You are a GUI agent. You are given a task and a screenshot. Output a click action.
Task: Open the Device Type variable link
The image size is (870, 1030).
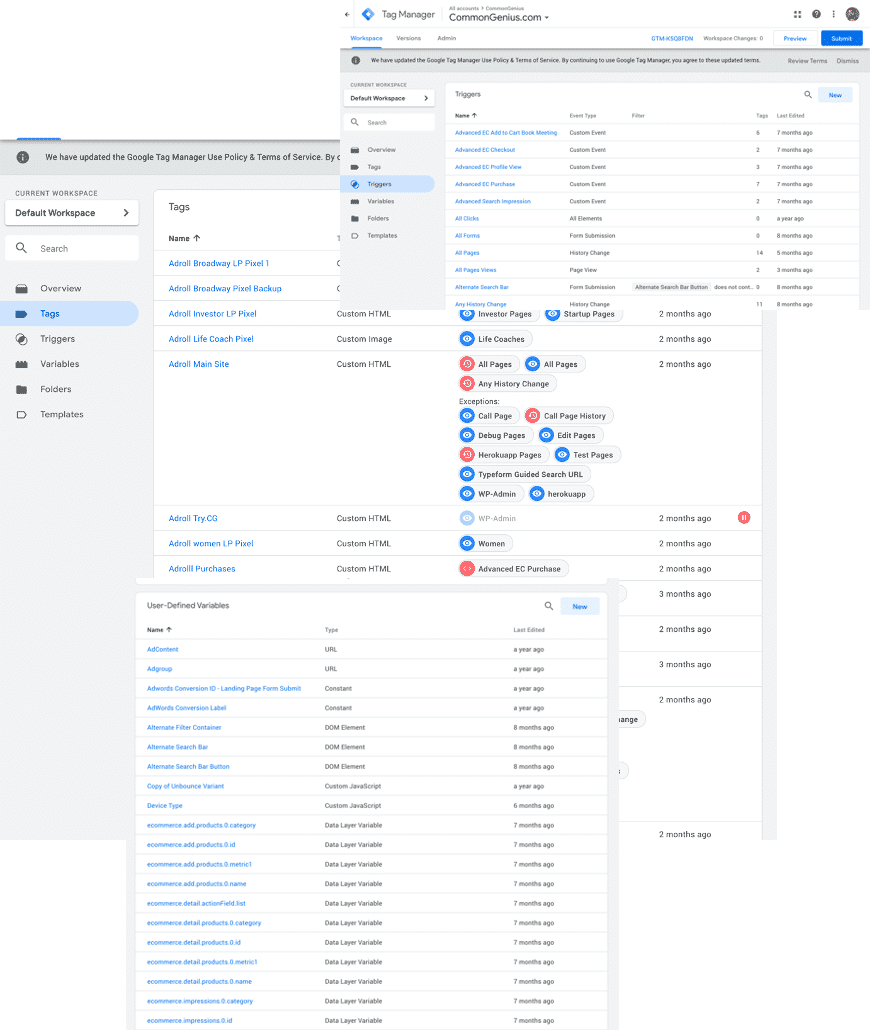[x=165, y=806]
